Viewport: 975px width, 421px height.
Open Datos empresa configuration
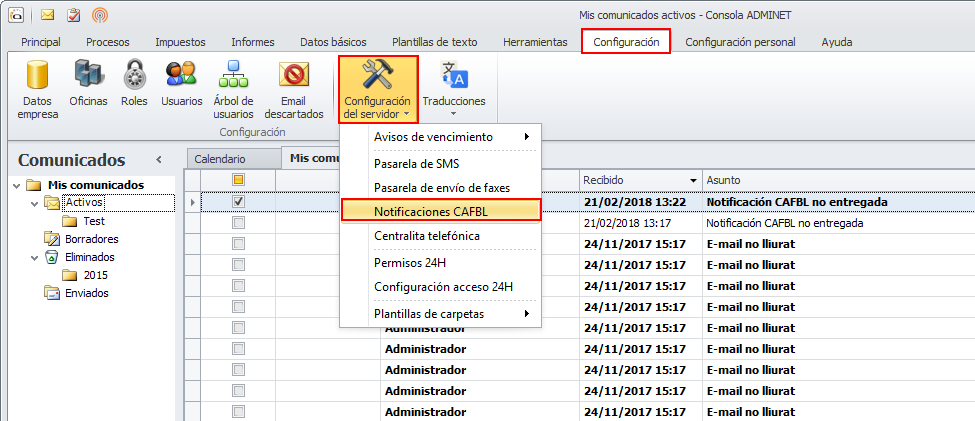point(37,90)
